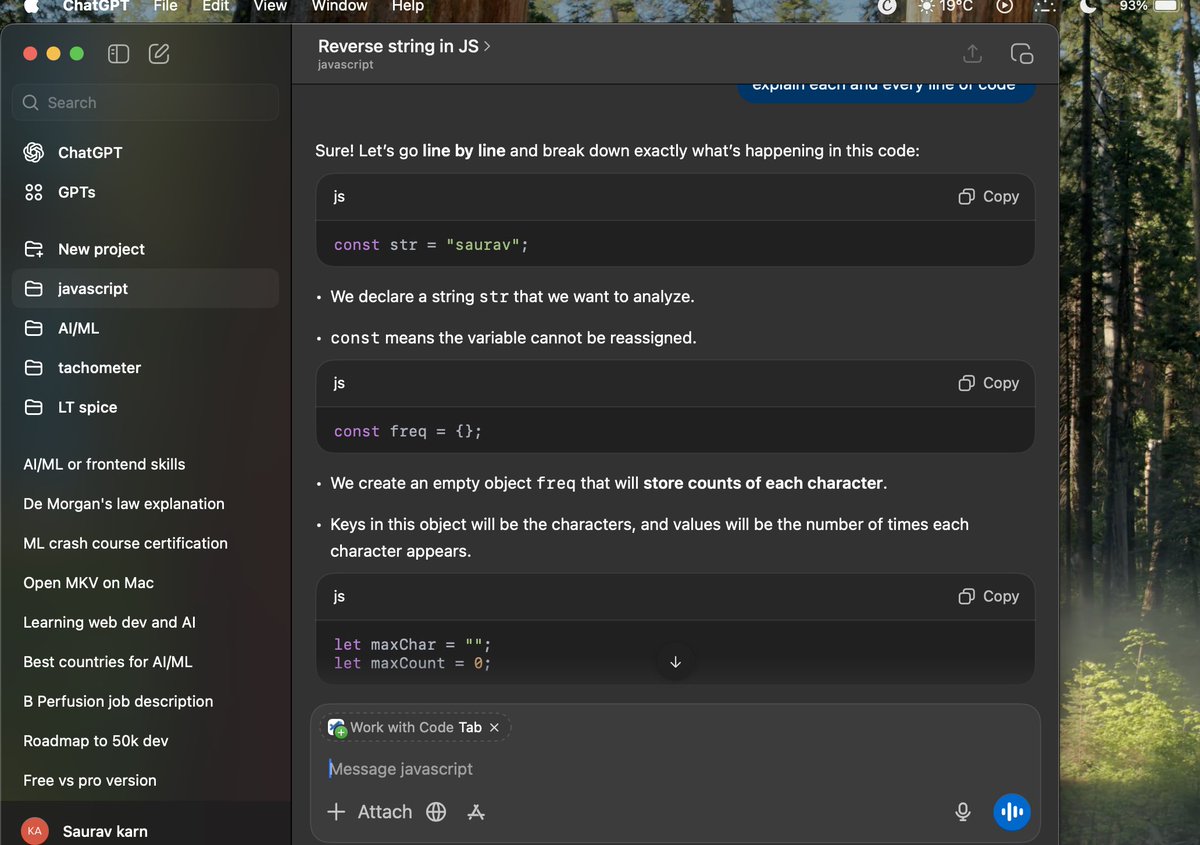
Task: Start dictation with microphone icon
Action: [x=963, y=812]
